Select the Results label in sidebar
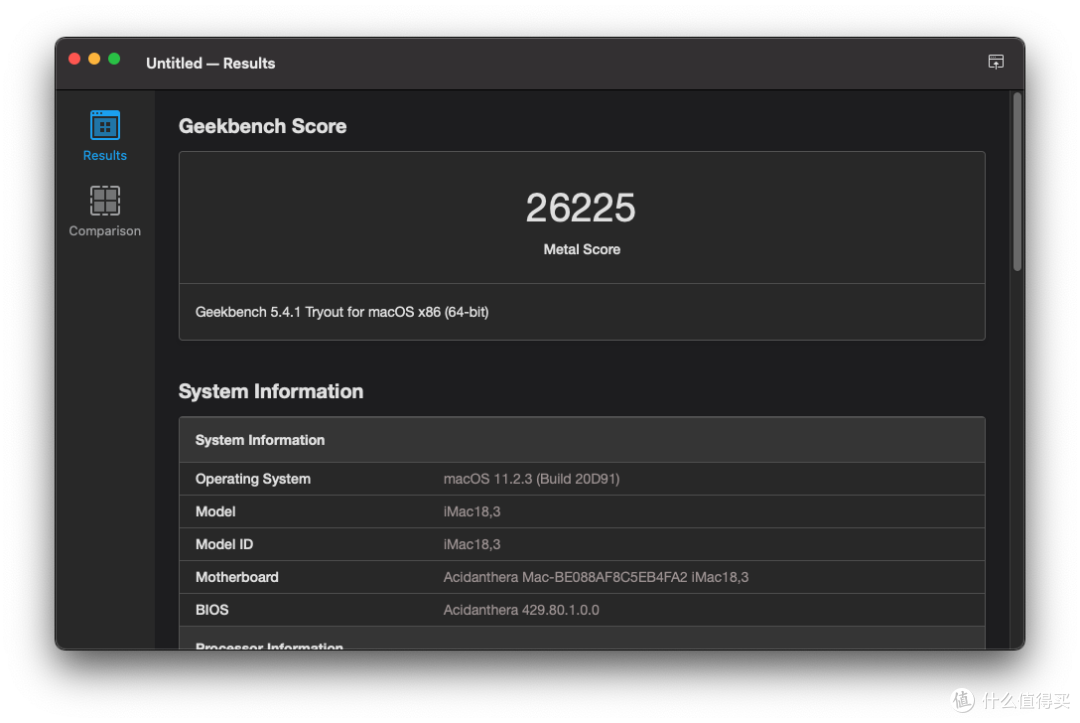The height and width of the screenshot is (723, 1080). click(x=105, y=156)
